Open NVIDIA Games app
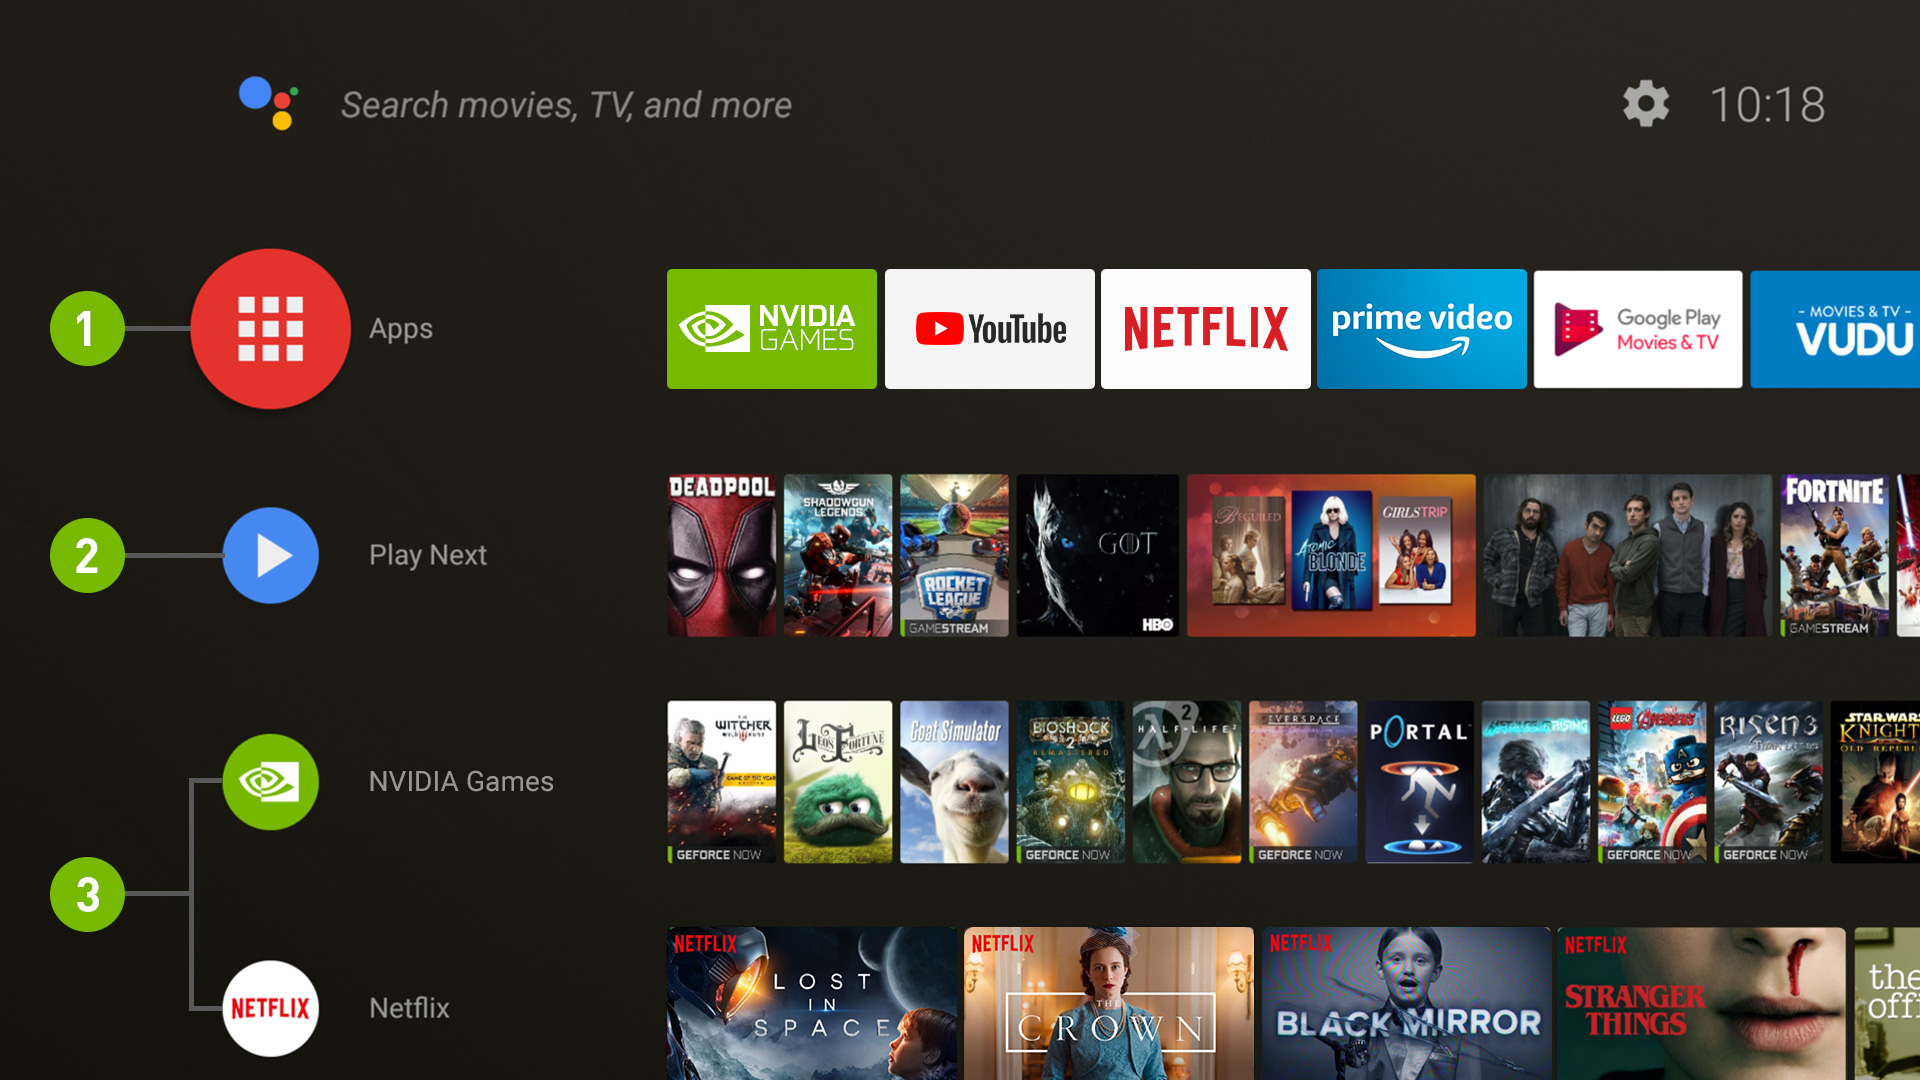This screenshot has height=1080, width=1920. pyautogui.click(x=771, y=327)
